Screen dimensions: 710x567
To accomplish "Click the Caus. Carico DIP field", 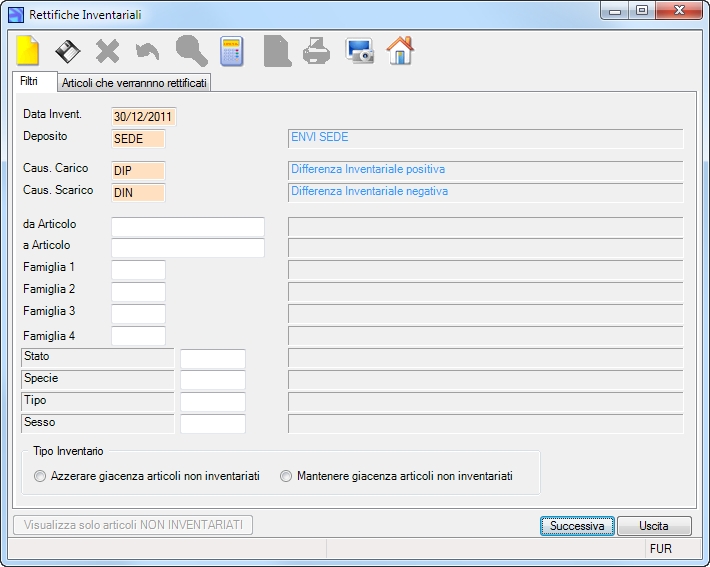I will click(139, 171).
